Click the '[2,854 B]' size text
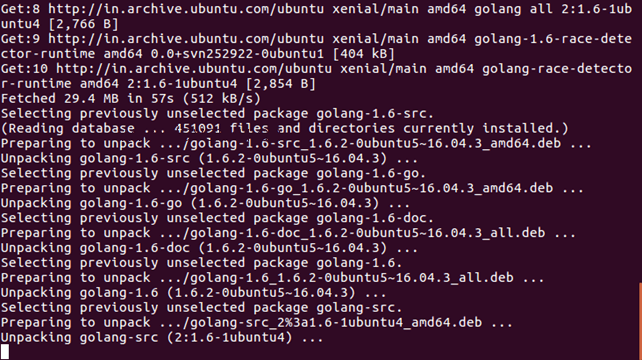The image size is (642, 360). point(280,84)
